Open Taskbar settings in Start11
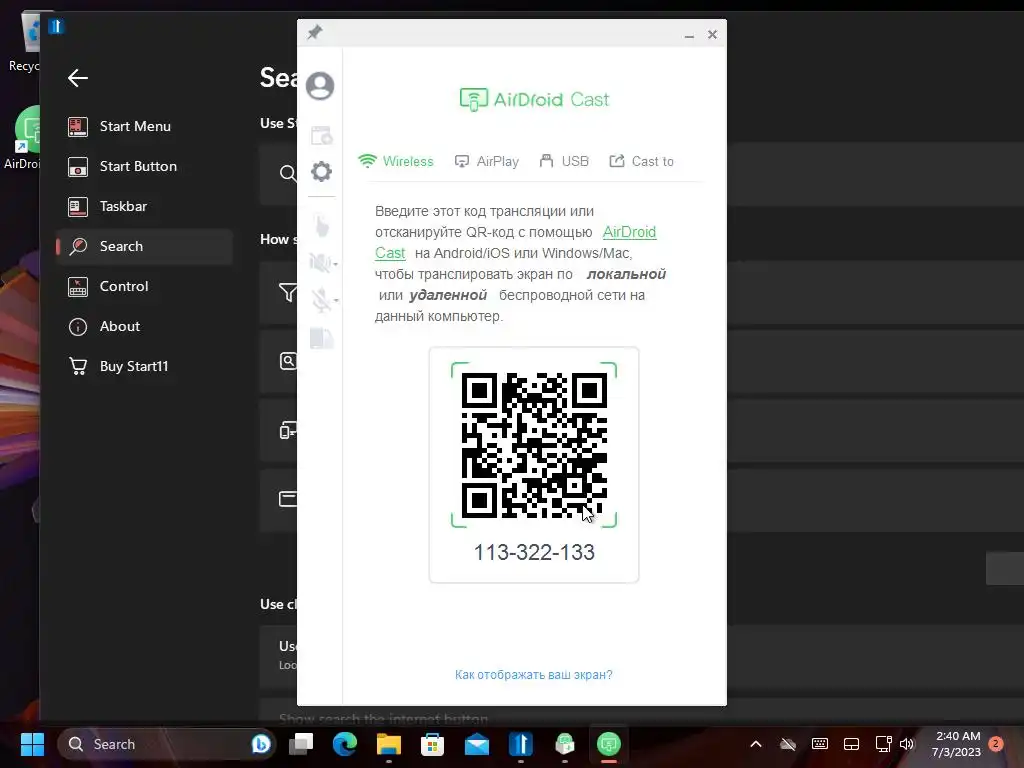1024x768 pixels. tap(144, 206)
